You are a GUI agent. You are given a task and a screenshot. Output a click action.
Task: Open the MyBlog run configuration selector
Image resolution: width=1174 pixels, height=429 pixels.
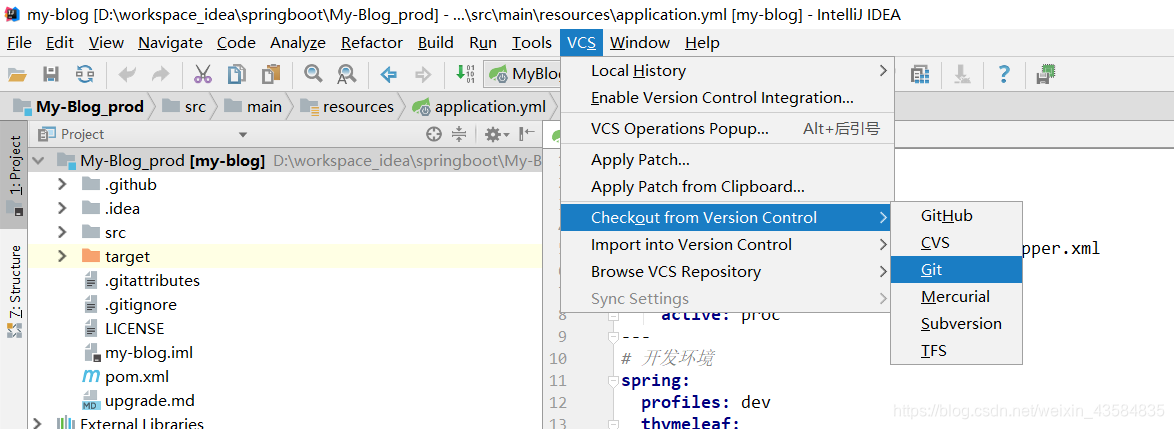tap(524, 73)
